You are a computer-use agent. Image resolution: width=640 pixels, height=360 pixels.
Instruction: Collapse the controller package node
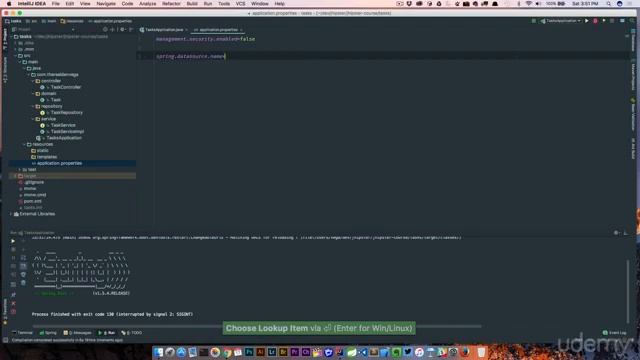pos(33,81)
